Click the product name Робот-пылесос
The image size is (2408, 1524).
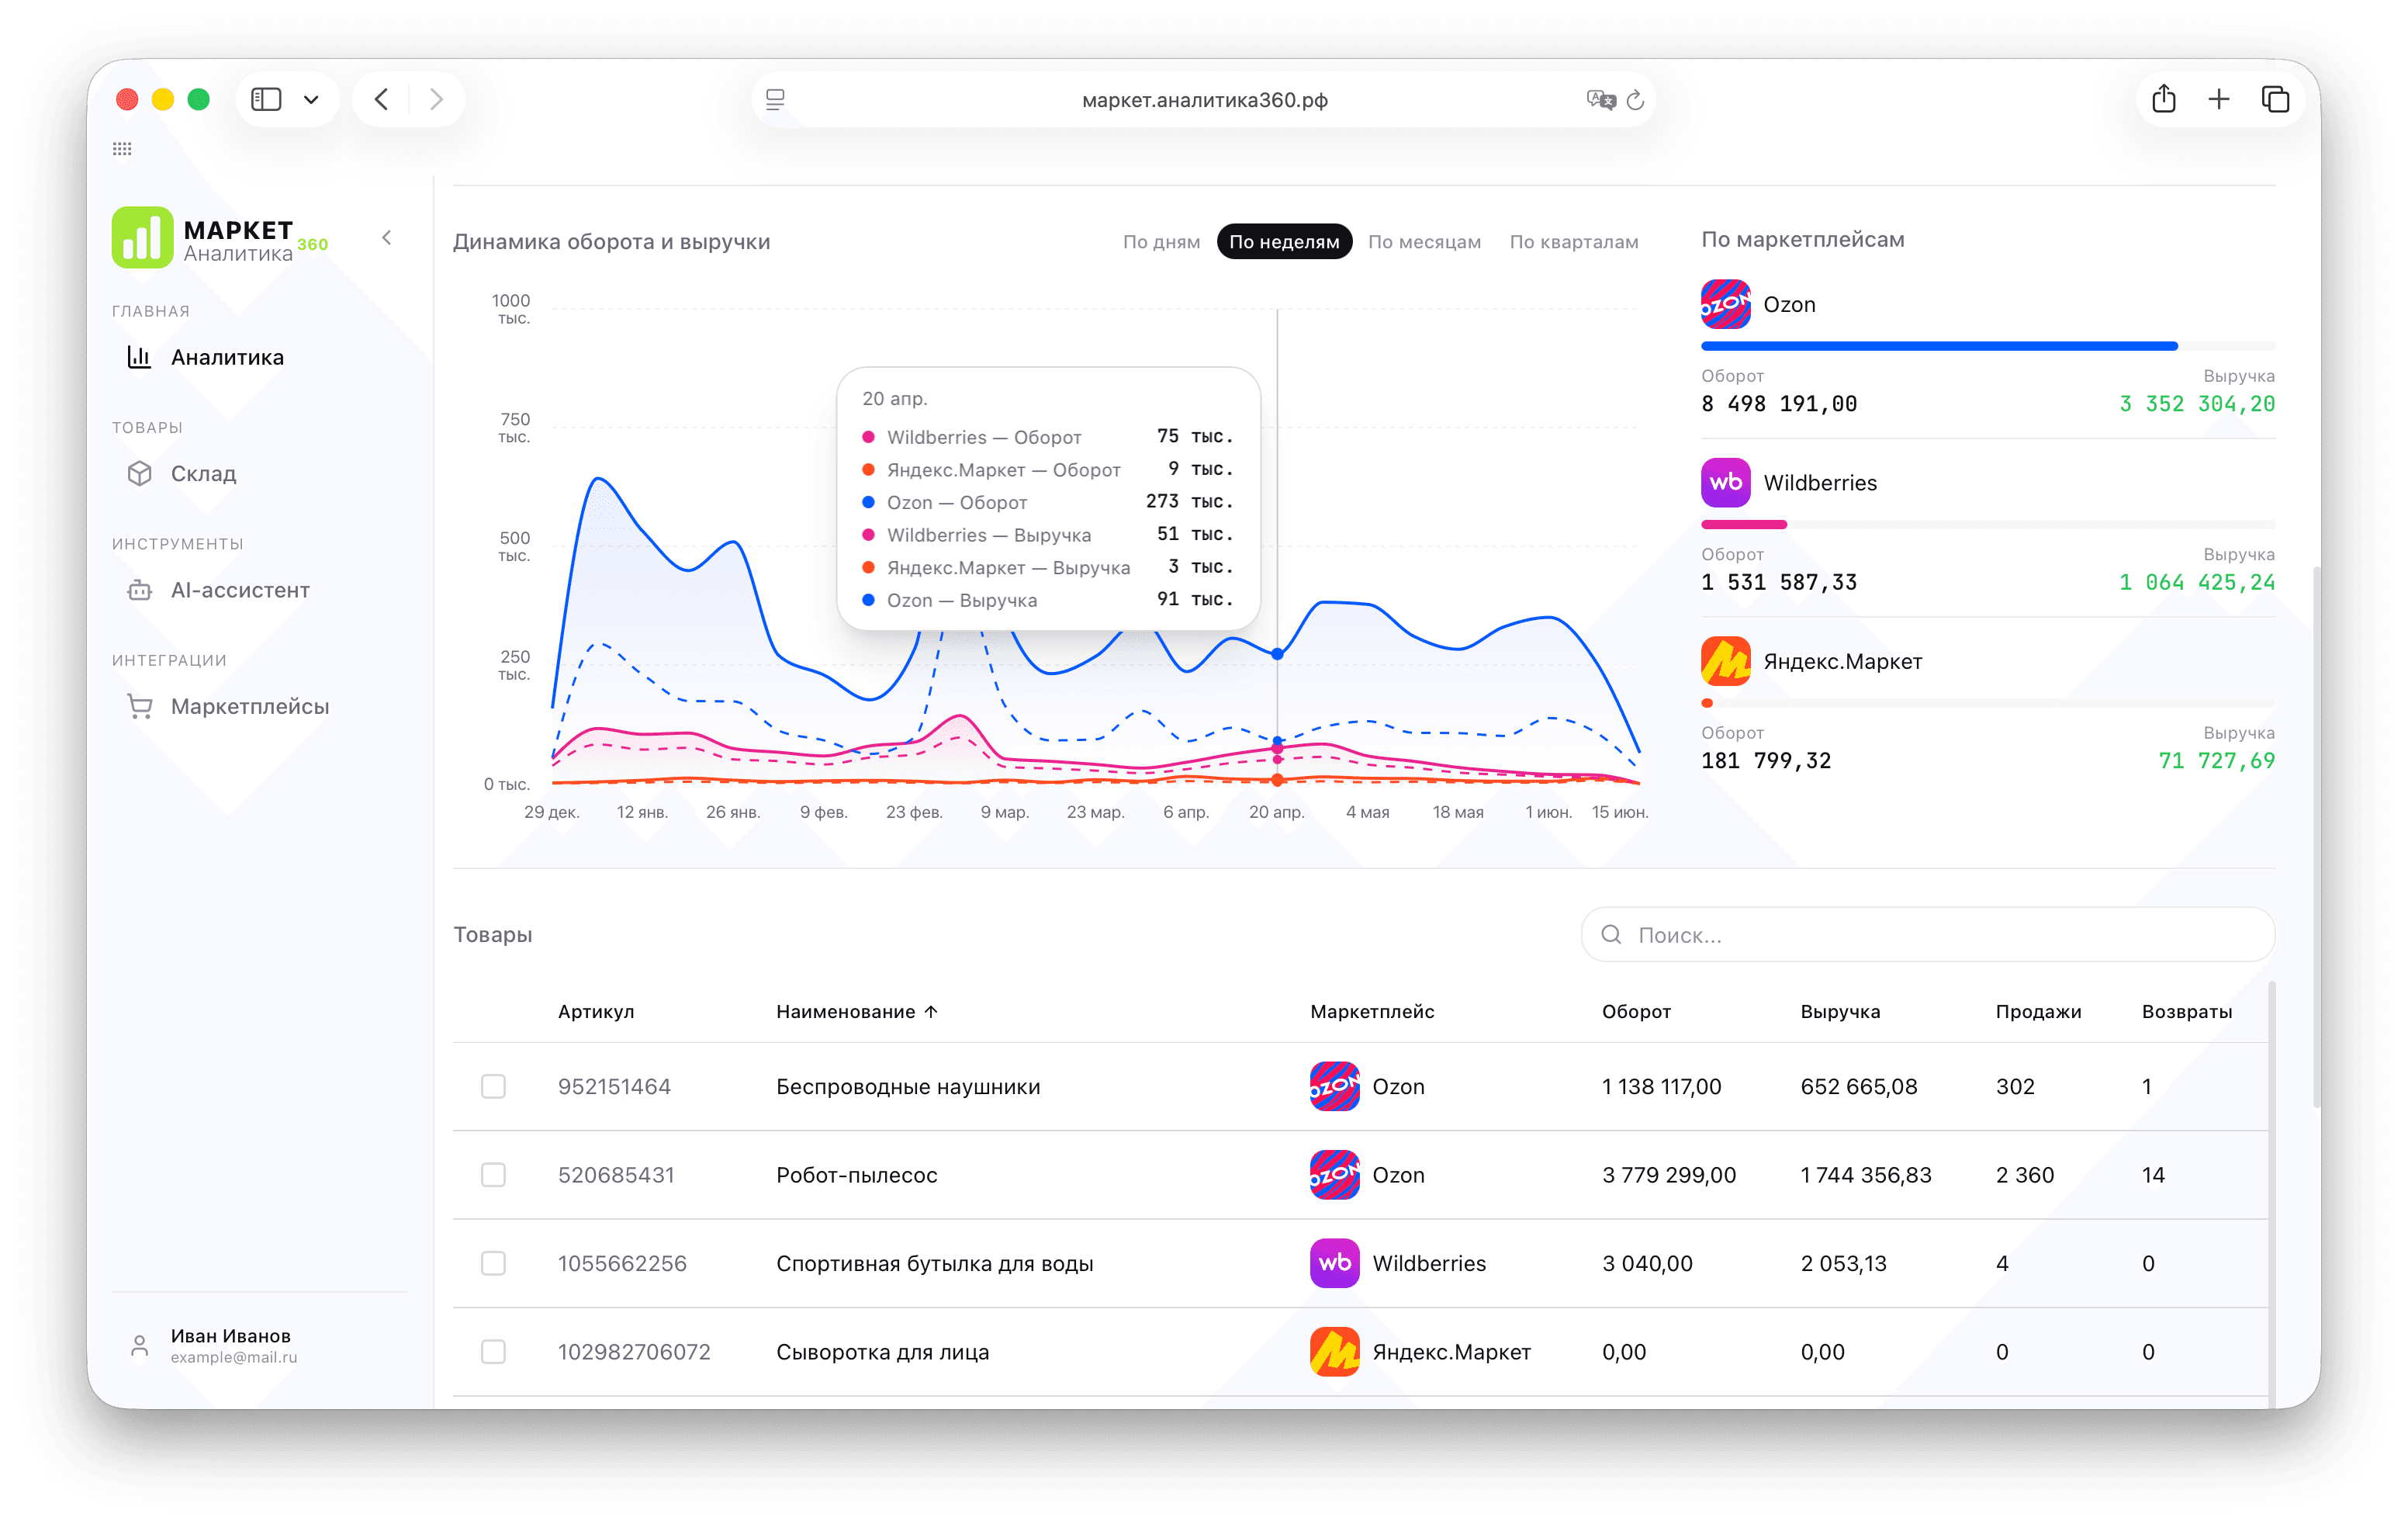pos(857,1174)
